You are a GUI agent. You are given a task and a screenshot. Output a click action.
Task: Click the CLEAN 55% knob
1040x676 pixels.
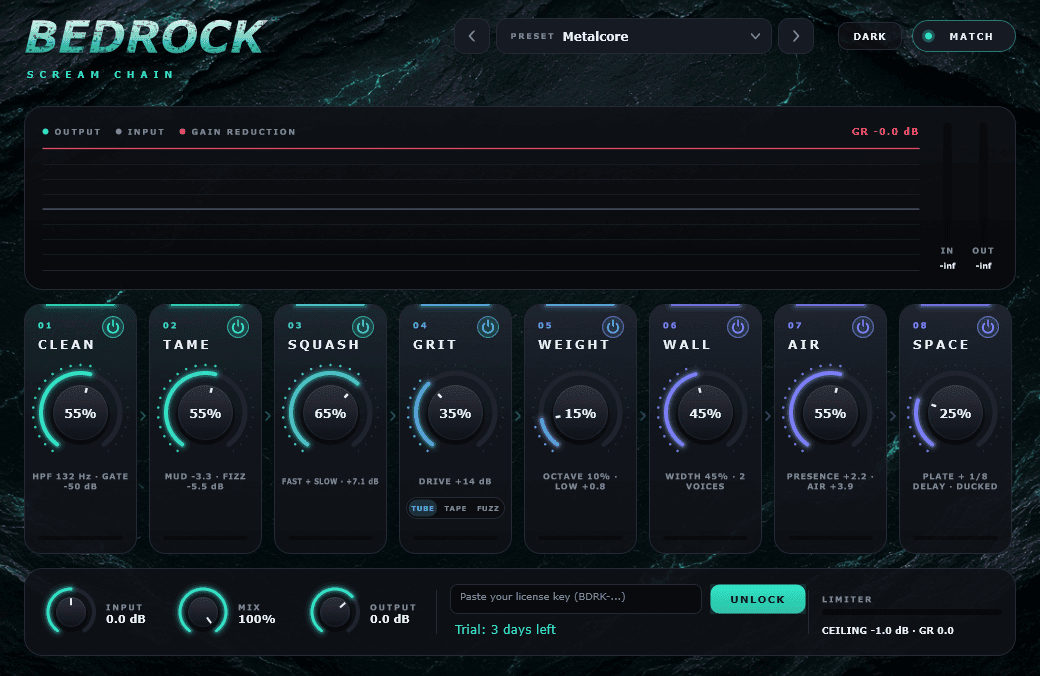point(80,413)
